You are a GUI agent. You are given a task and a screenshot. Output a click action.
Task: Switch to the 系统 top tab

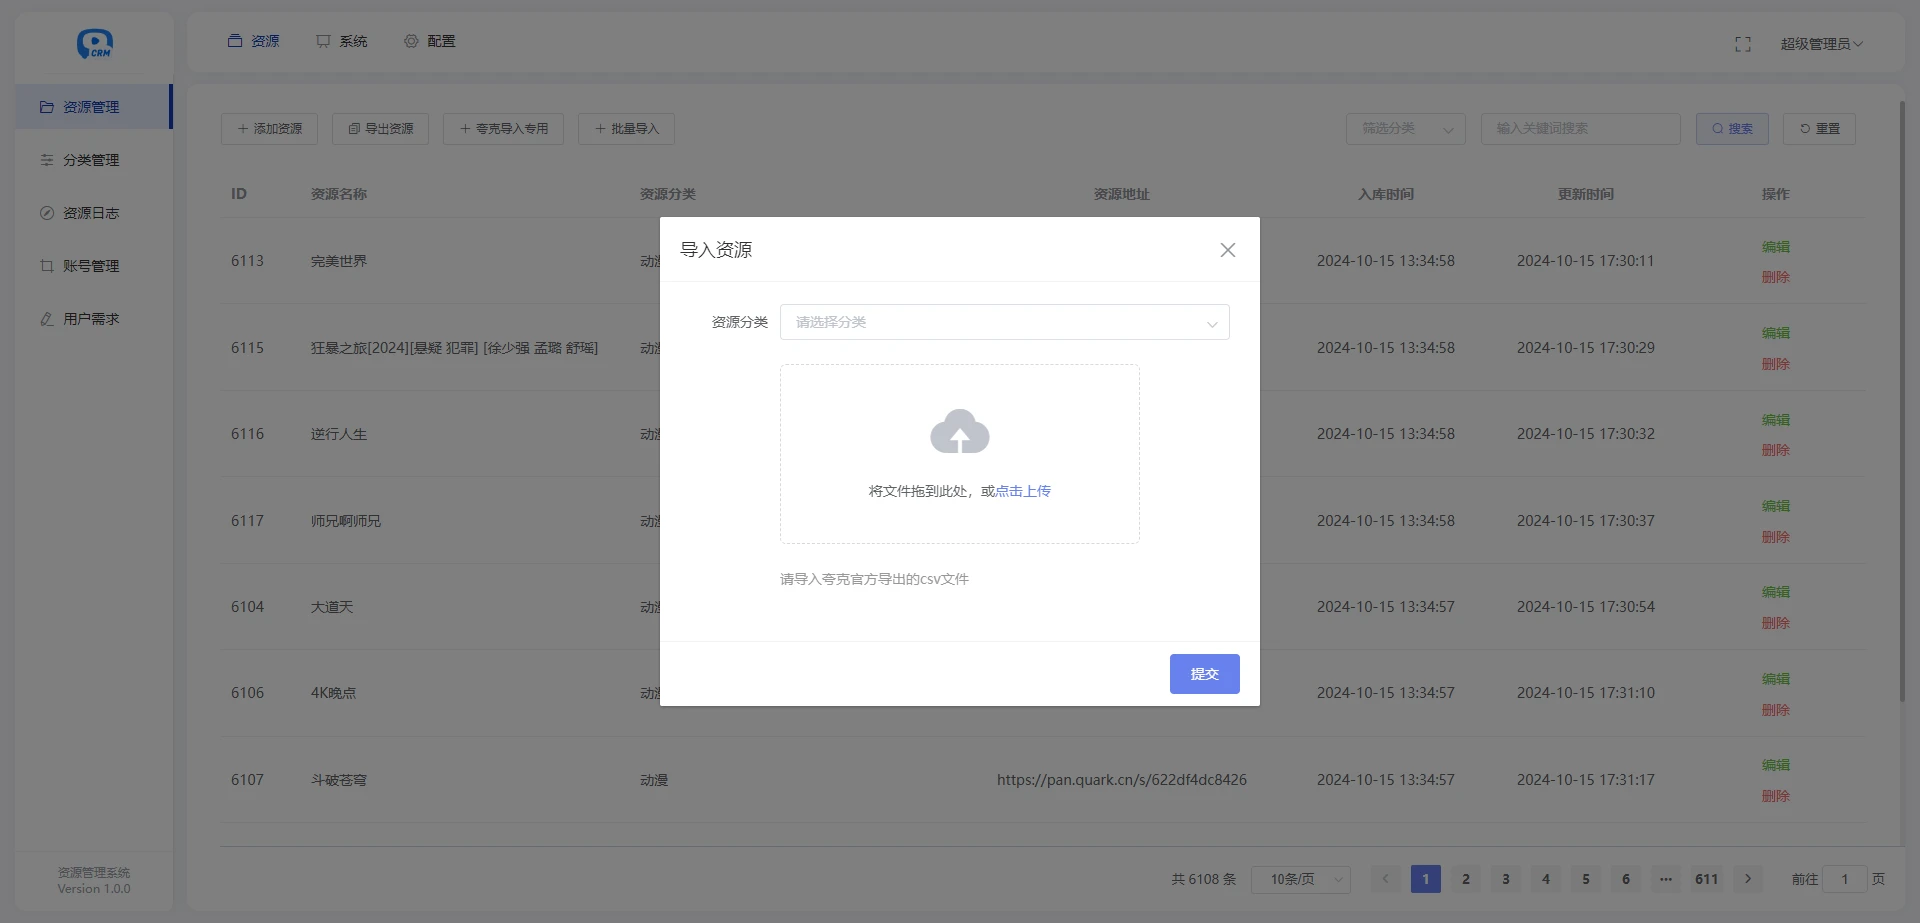coord(342,41)
